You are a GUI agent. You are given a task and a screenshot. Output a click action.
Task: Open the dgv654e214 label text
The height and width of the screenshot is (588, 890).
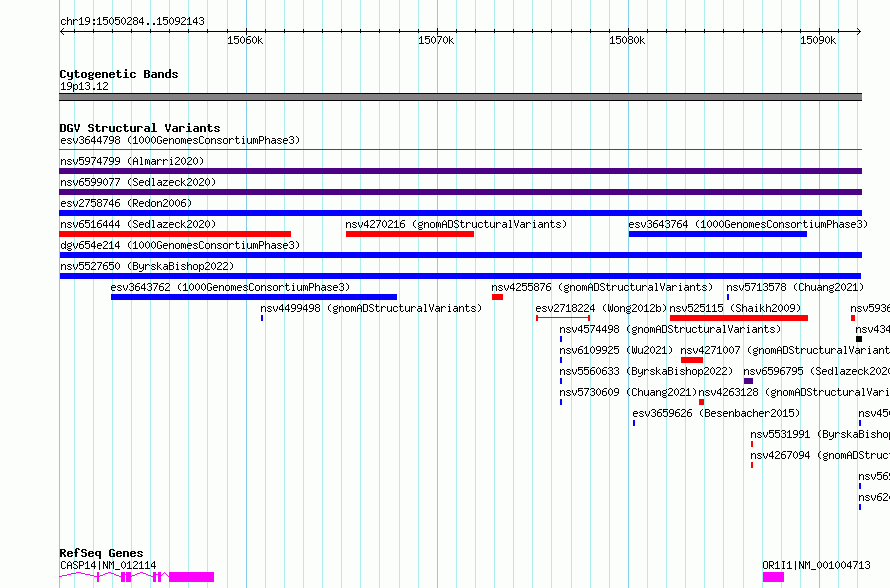(180, 245)
